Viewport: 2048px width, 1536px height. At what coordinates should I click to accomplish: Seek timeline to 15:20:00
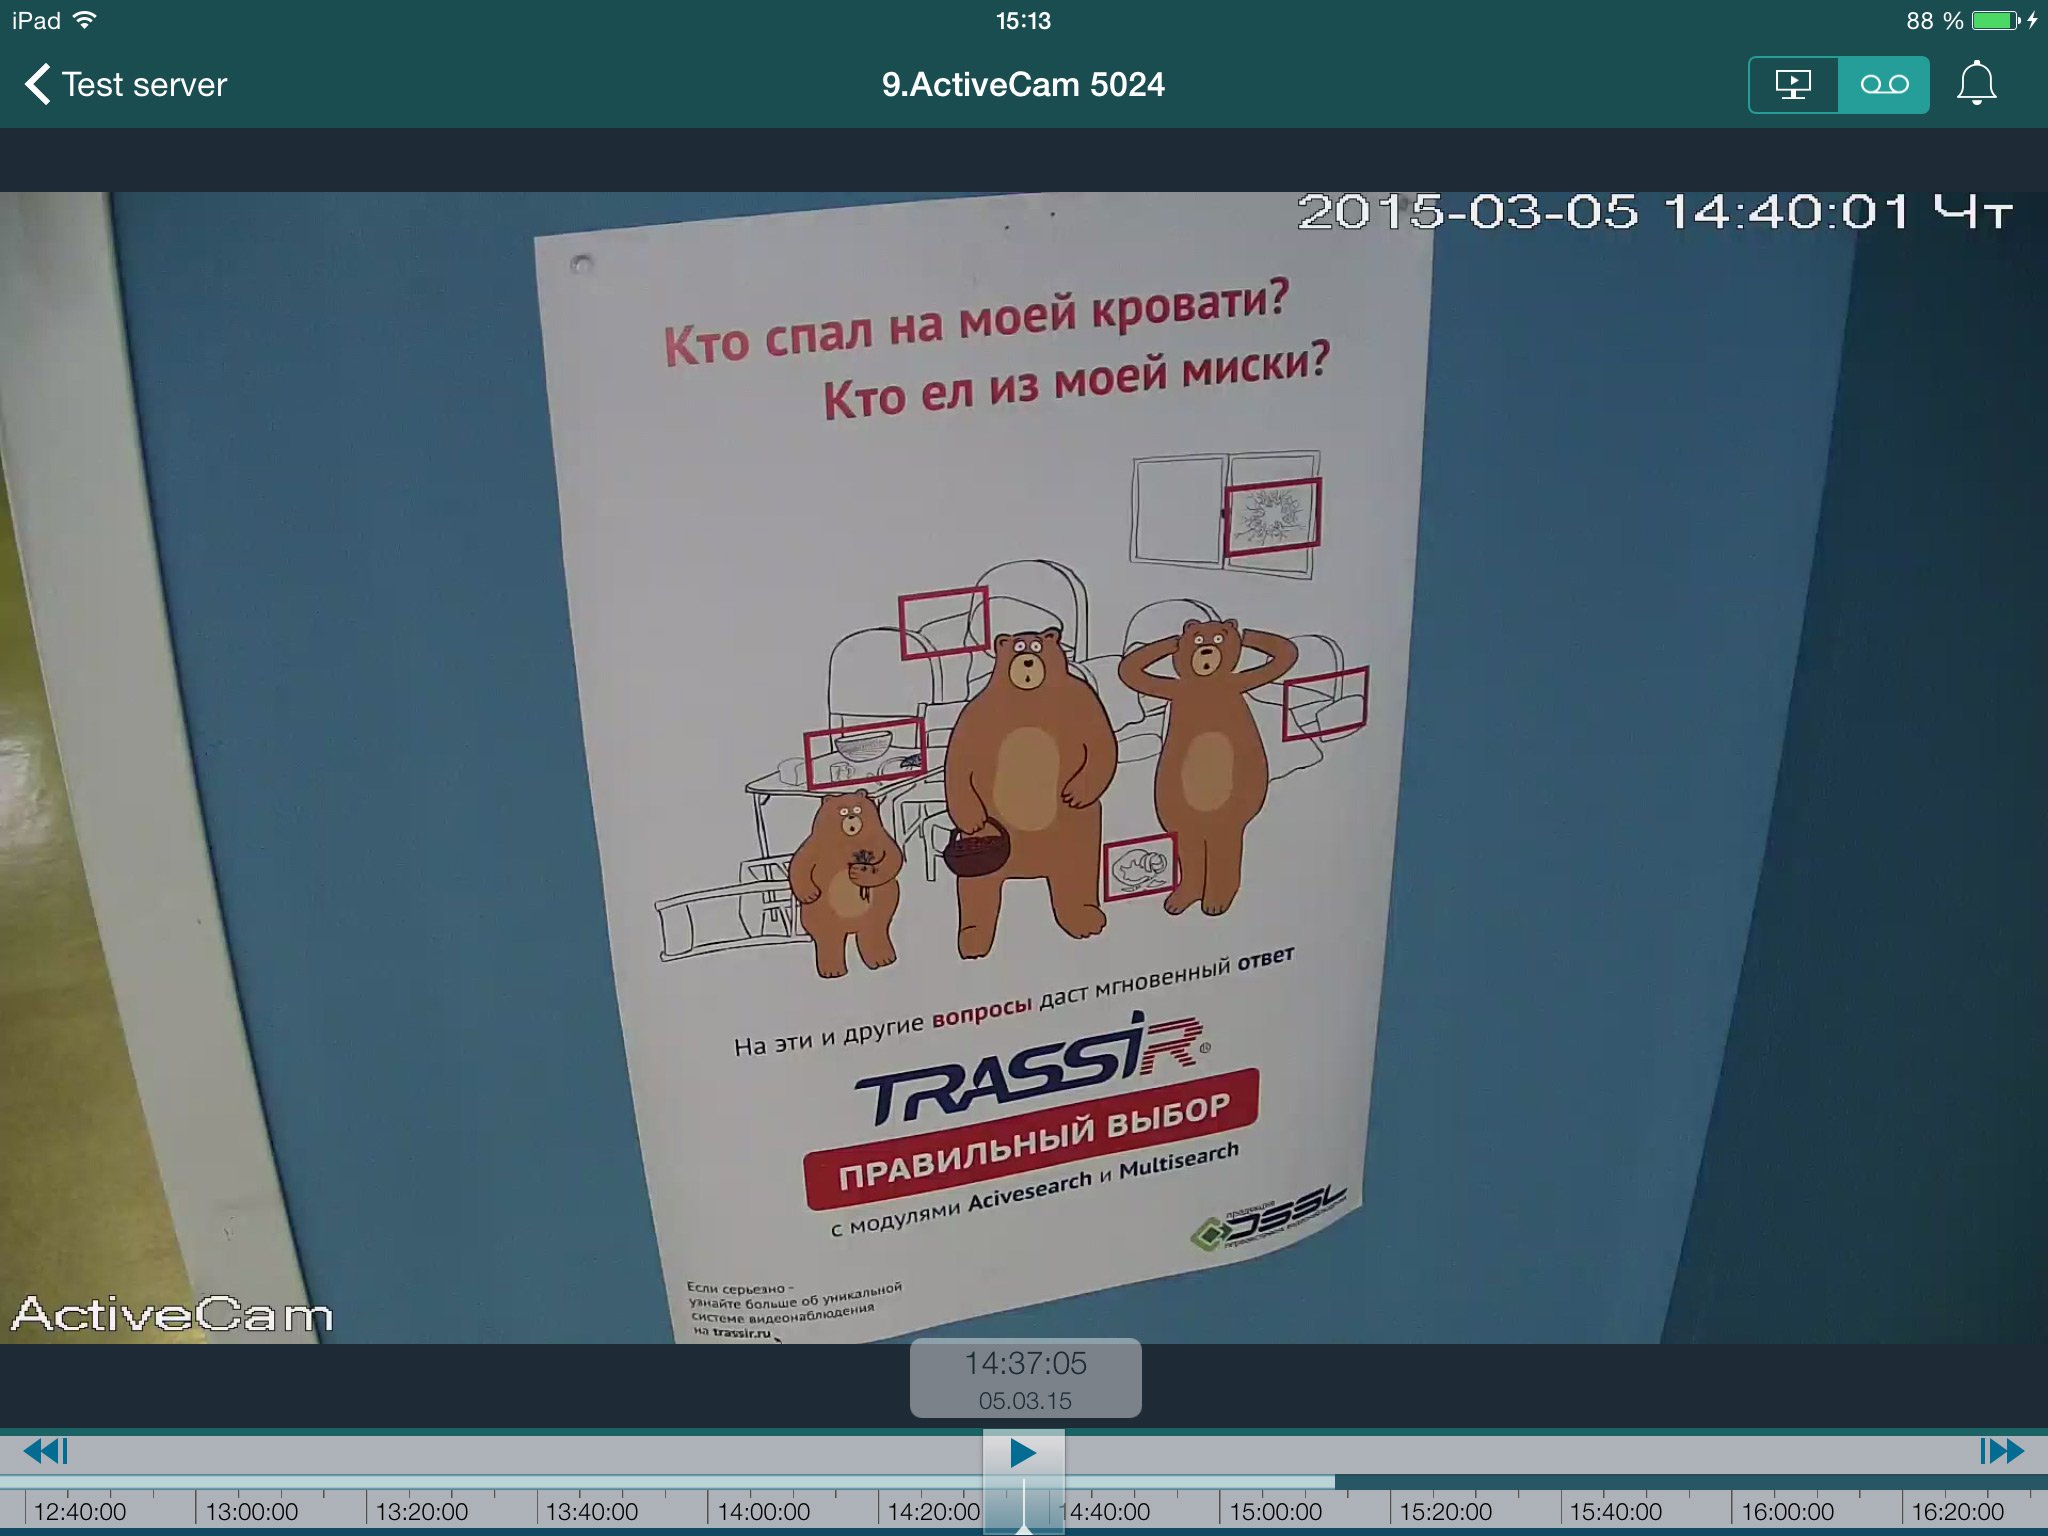point(1445,1511)
